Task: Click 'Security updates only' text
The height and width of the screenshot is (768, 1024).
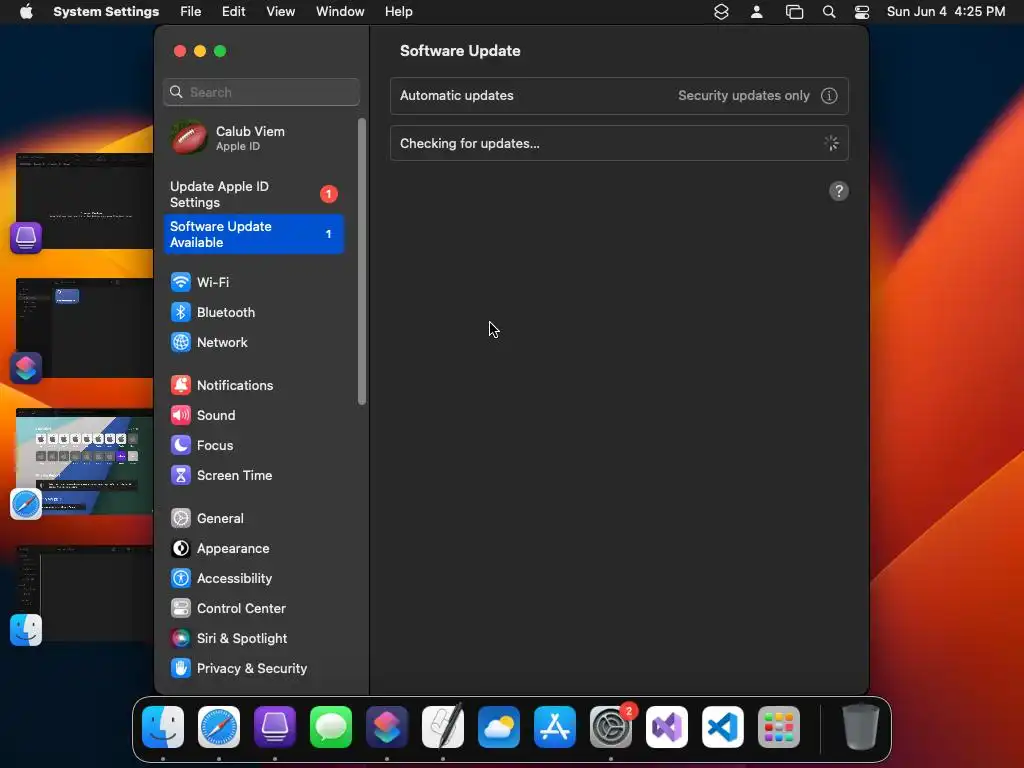Action: coord(743,95)
